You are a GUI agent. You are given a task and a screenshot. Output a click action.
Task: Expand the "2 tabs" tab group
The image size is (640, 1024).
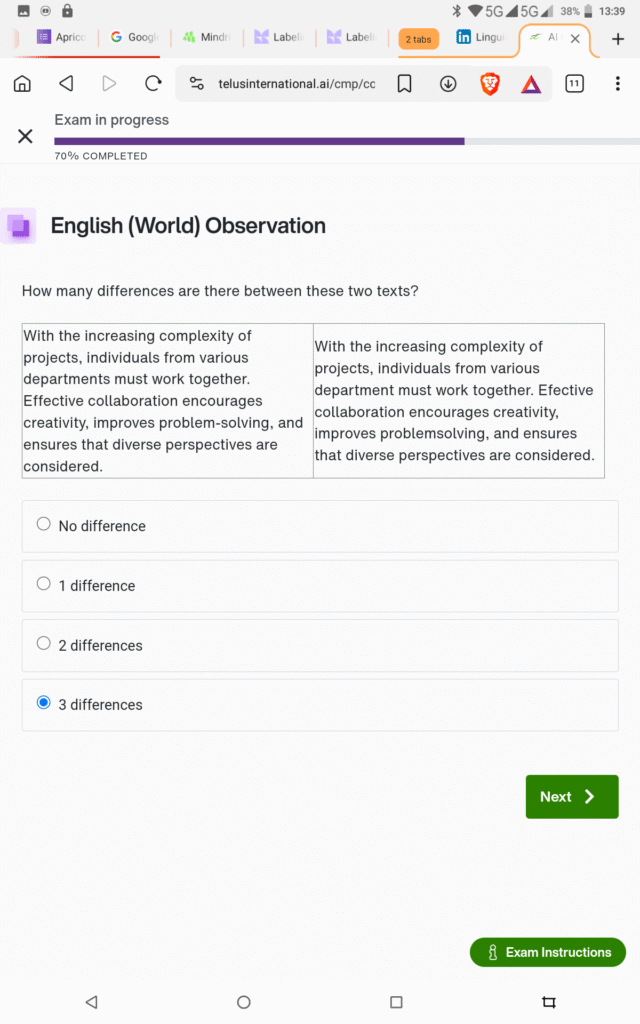pos(418,39)
